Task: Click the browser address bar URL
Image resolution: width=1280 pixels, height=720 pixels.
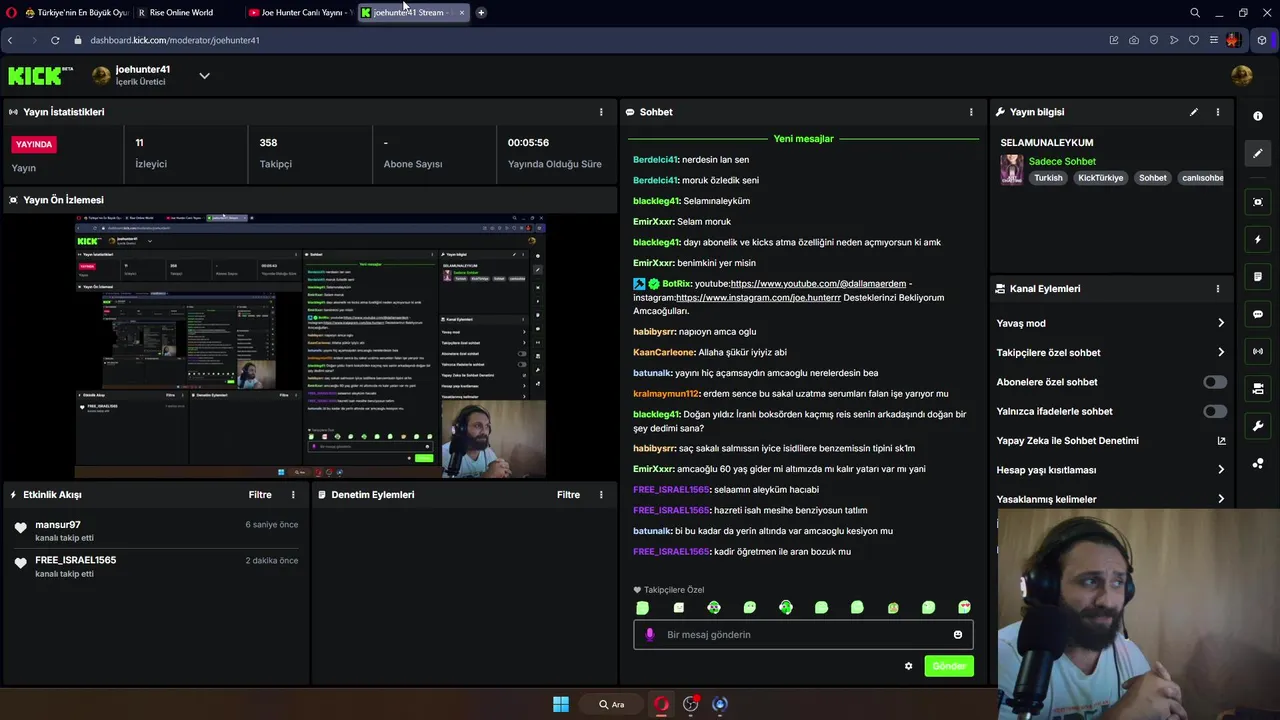Action: tap(175, 40)
